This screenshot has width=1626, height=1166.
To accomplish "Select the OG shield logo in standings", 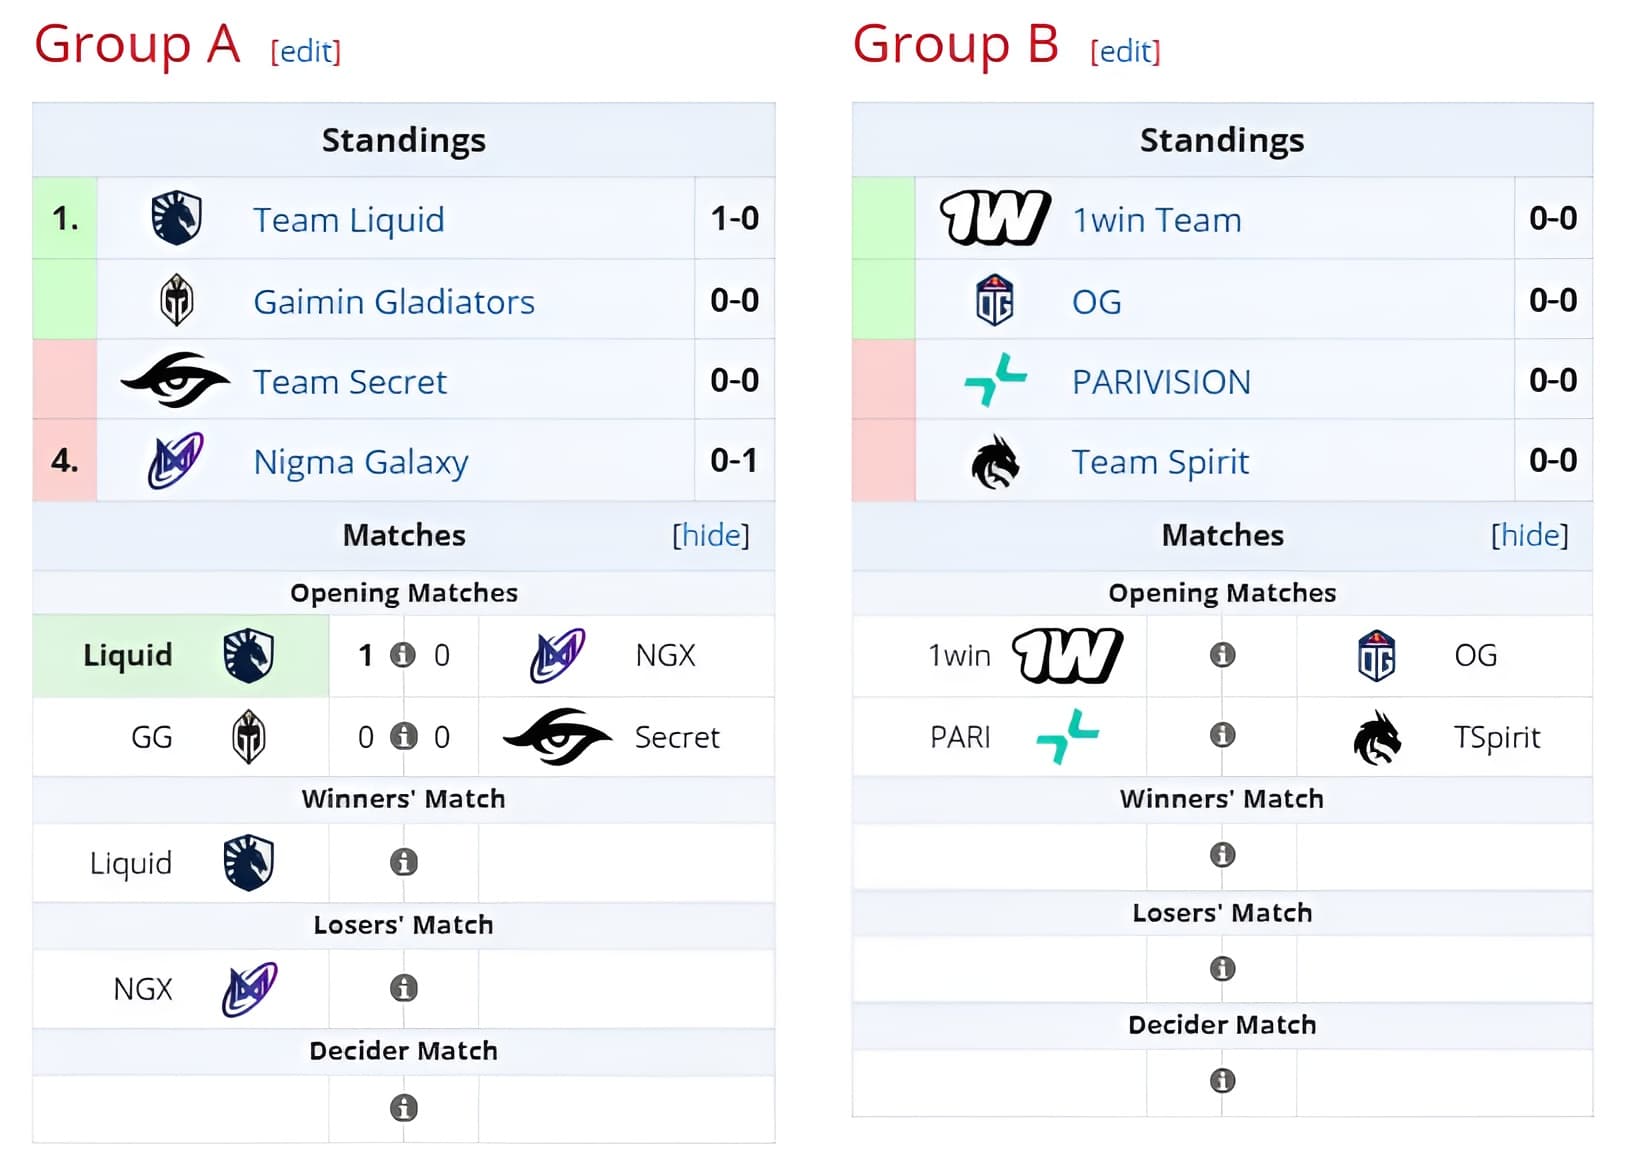I will (998, 300).
